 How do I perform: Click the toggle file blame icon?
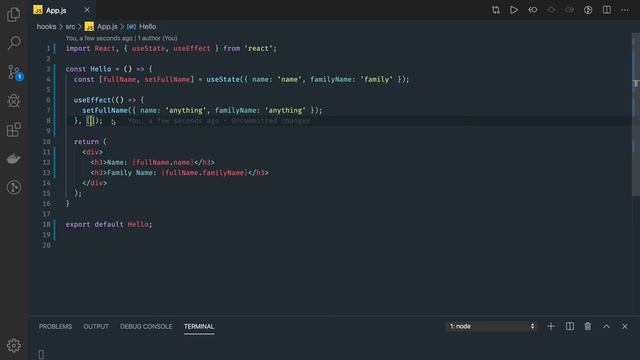588,10
